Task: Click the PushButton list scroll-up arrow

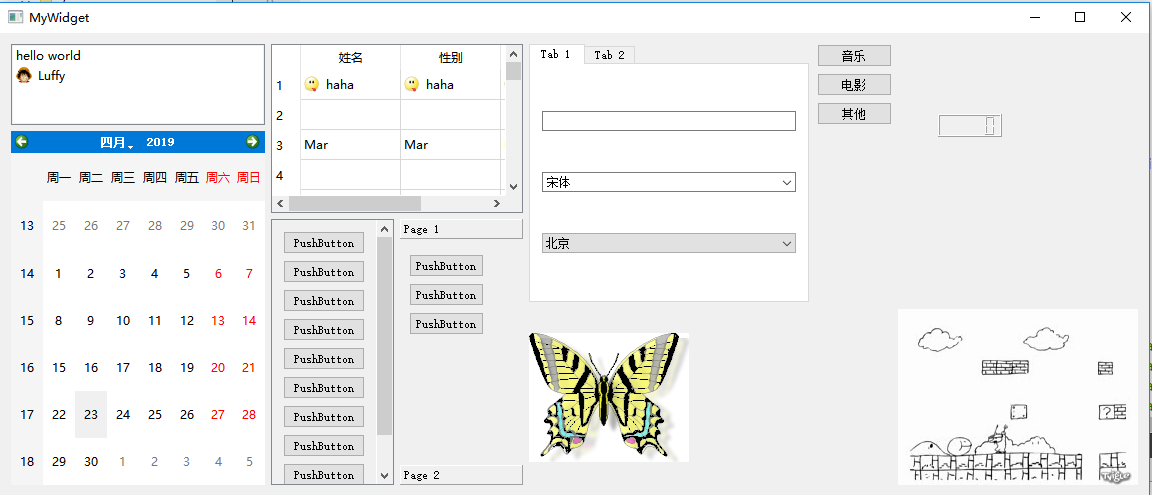Action: click(384, 229)
